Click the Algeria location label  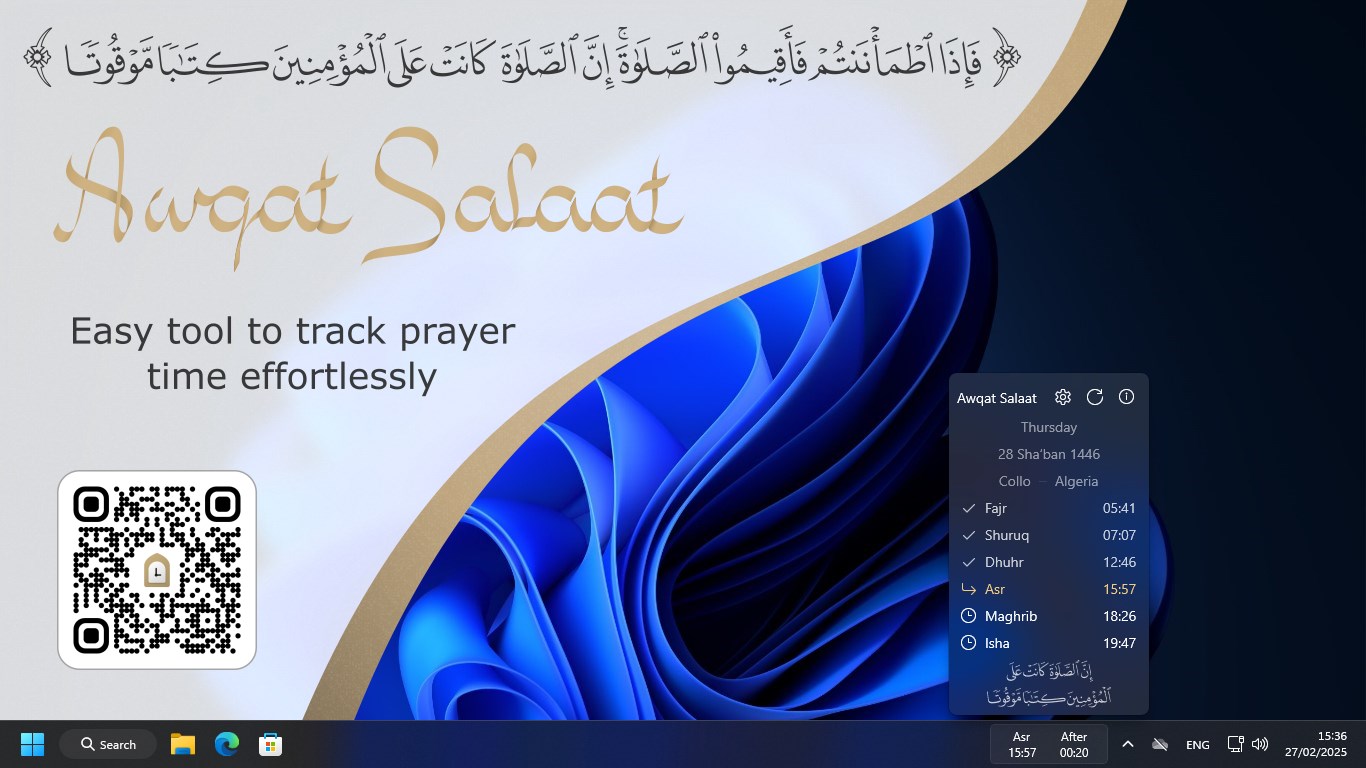tap(1076, 481)
